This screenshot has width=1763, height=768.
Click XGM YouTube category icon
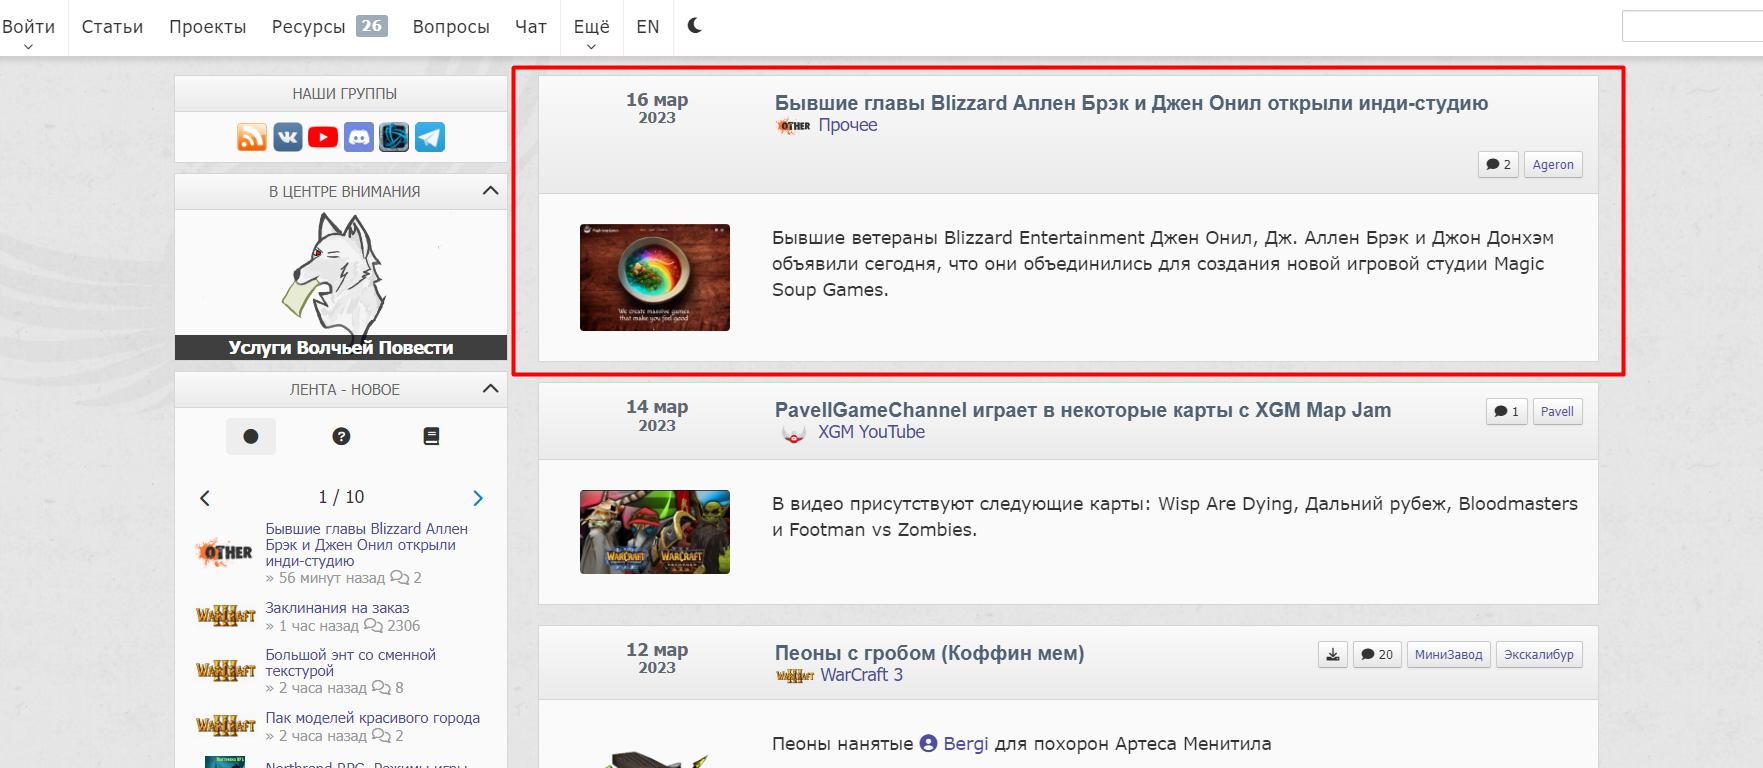click(x=794, y=434)
